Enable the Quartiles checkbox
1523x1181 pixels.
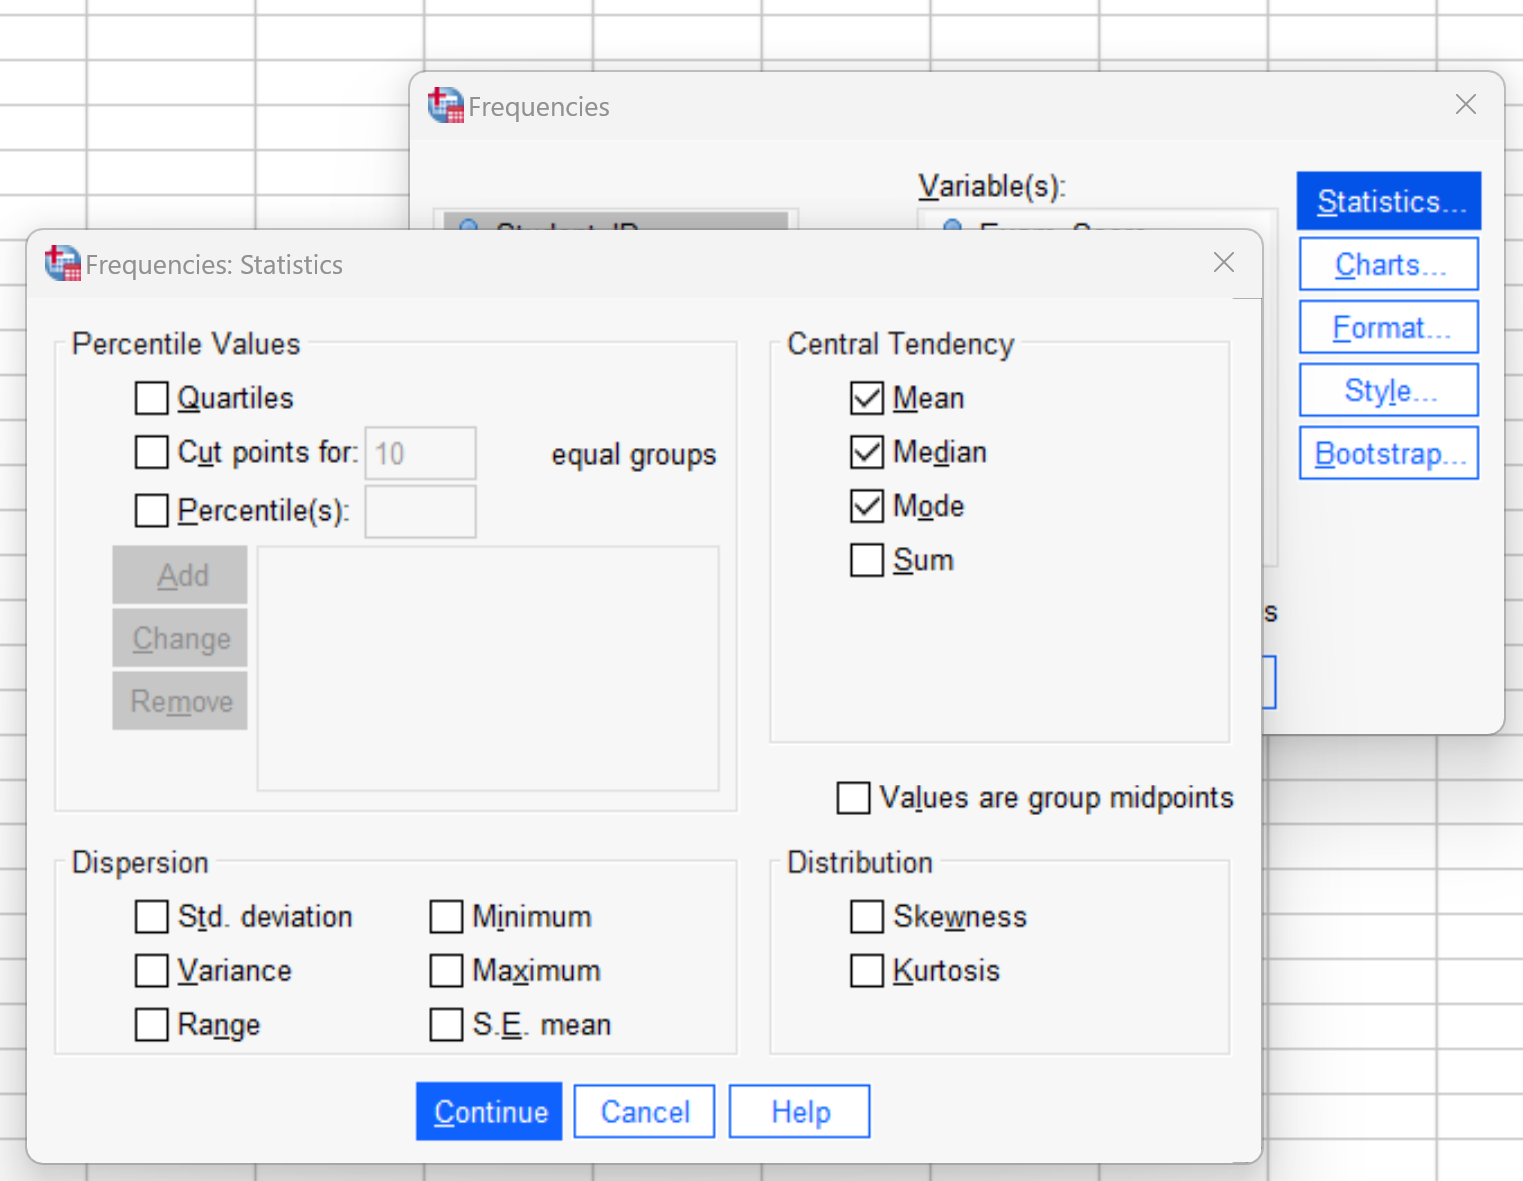pos(151,397)
